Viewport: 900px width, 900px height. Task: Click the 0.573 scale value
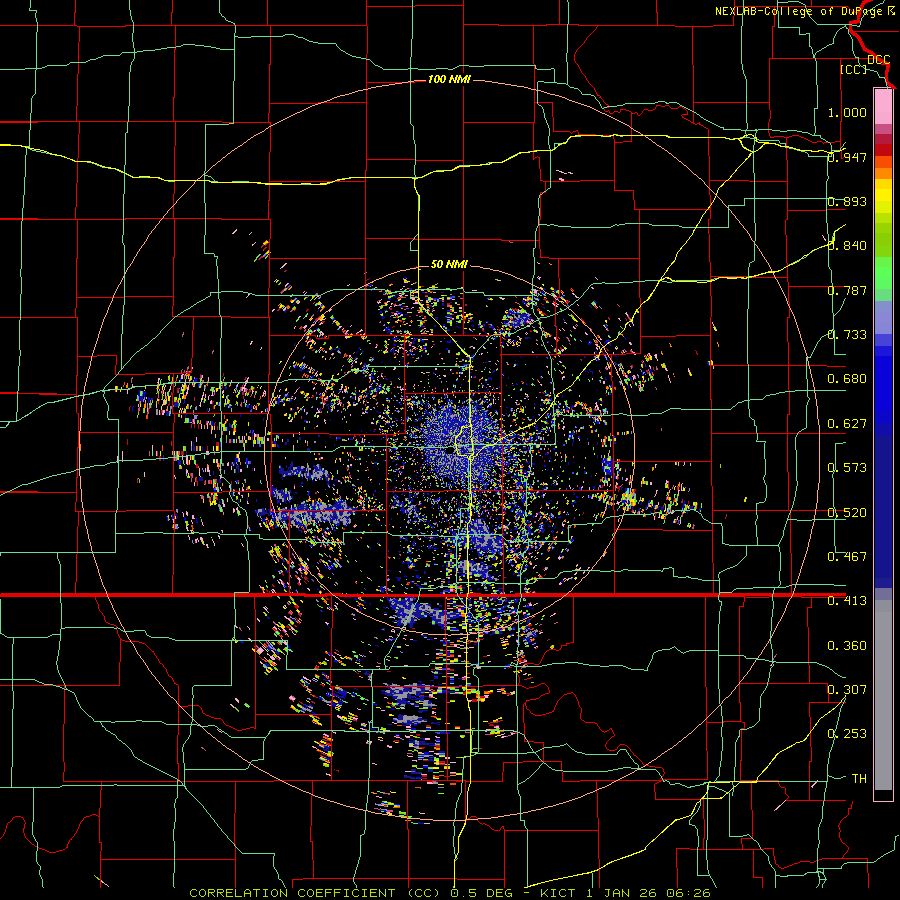(847, 468)
